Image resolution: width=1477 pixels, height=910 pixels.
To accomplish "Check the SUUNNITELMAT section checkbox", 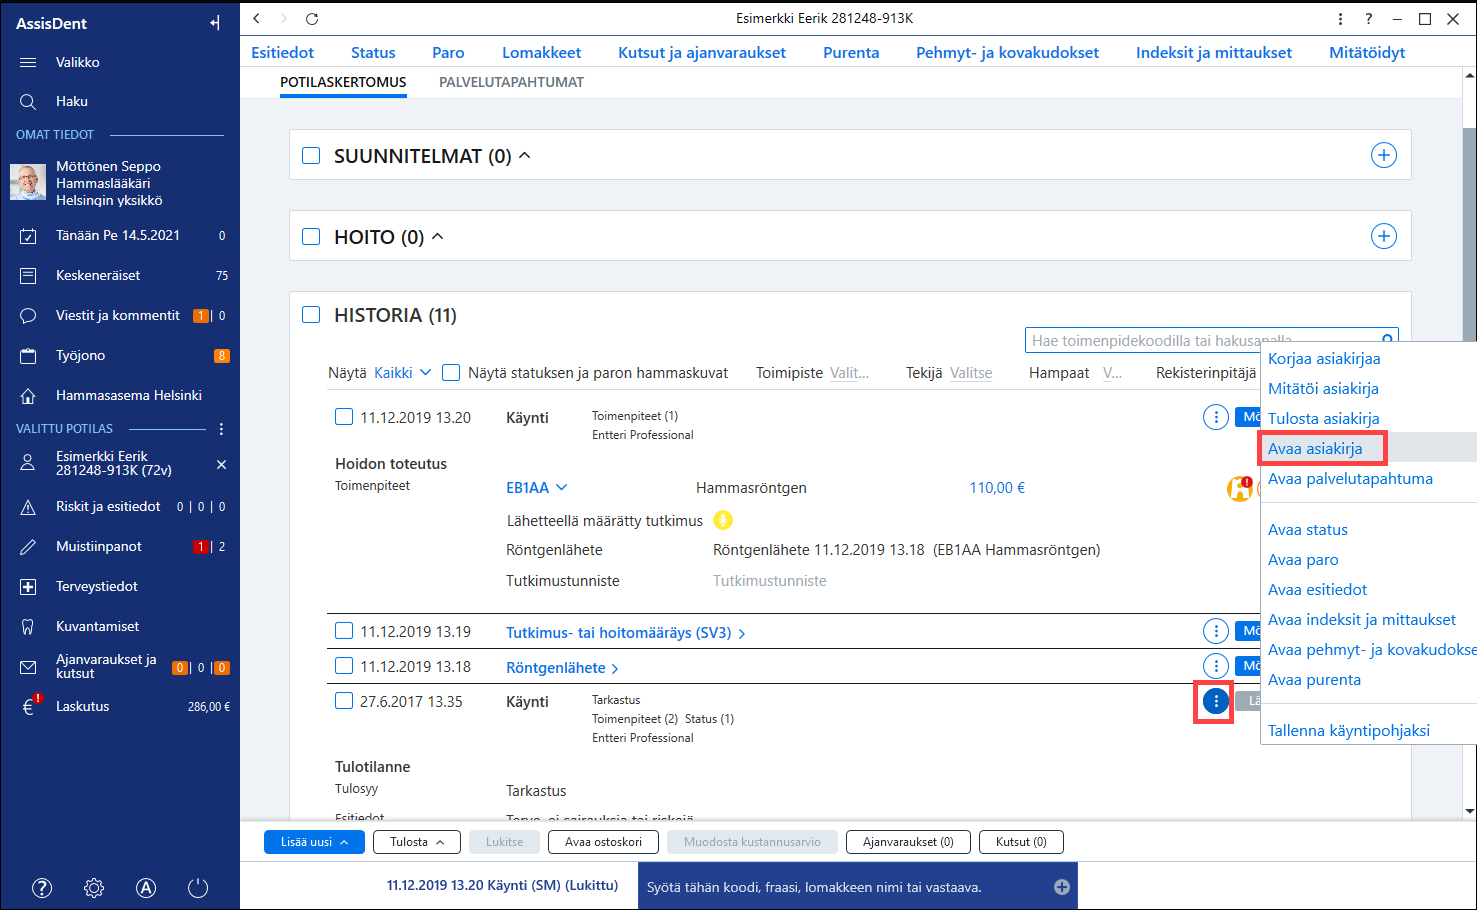I will (x=311, y=156).
